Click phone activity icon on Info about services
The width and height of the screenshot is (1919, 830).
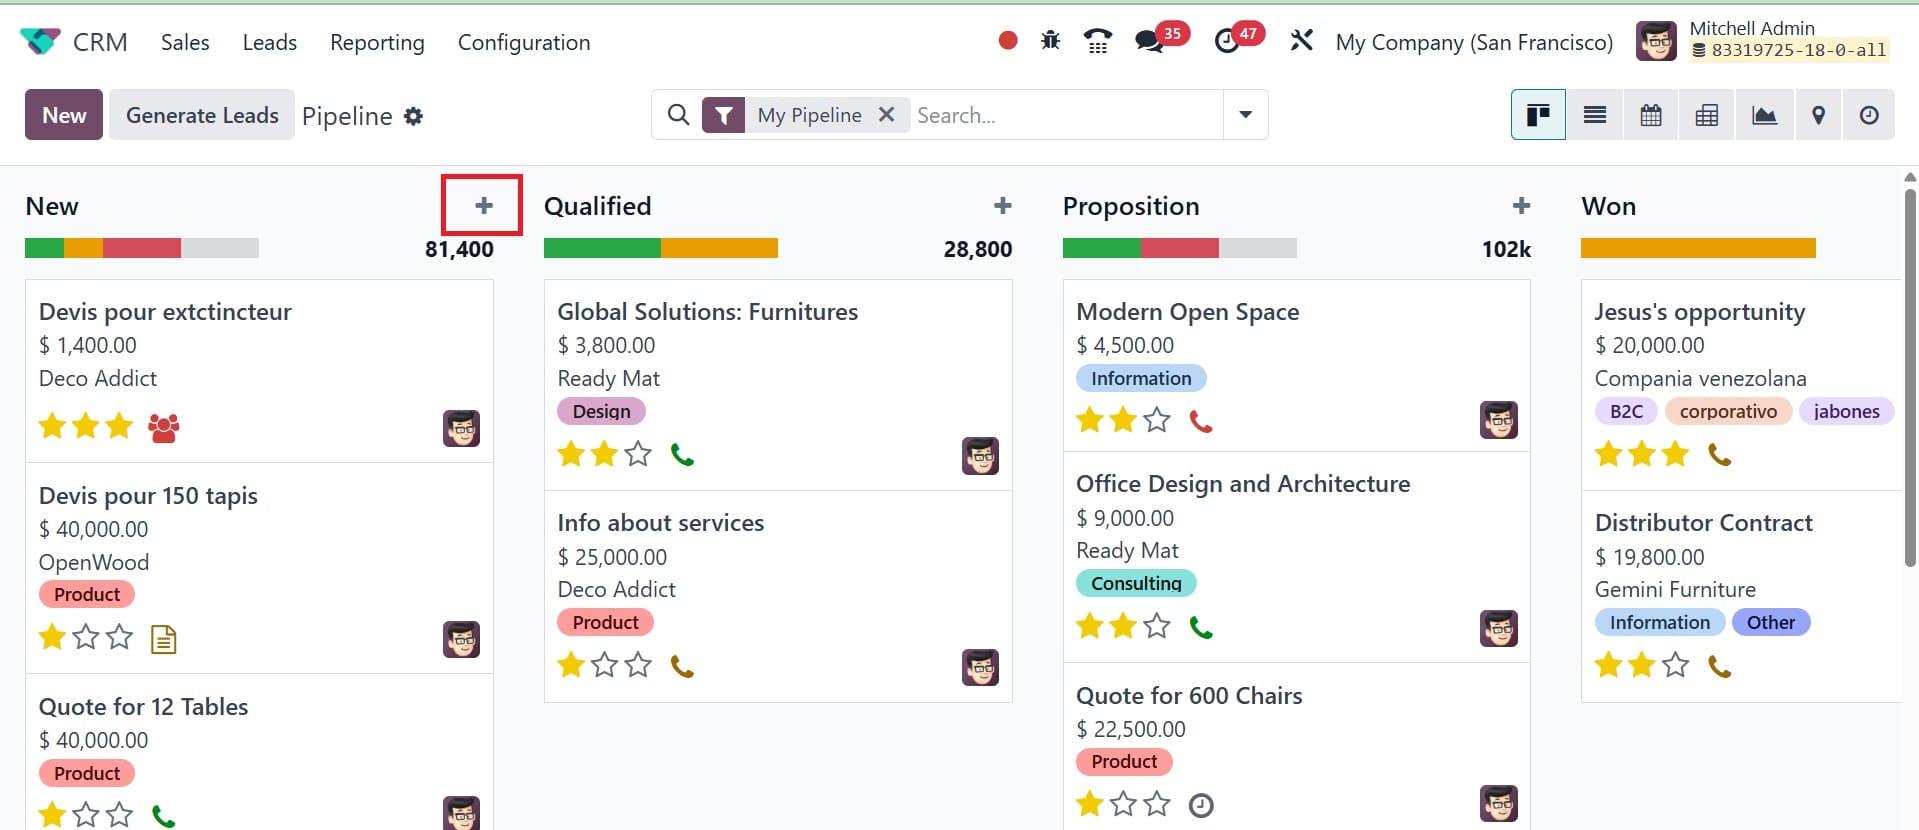[x=682, y=666]
